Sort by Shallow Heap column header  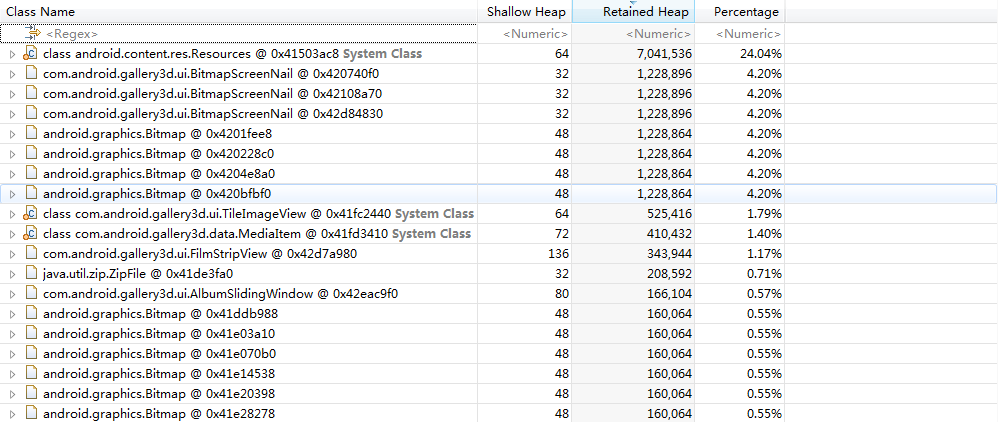(524, 11)
